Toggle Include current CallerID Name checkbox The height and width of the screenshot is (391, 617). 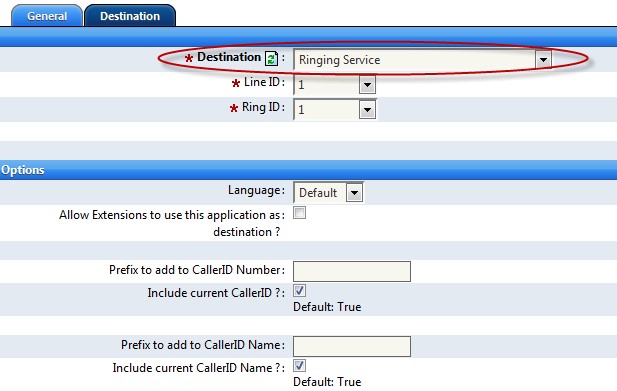(299, 365)
